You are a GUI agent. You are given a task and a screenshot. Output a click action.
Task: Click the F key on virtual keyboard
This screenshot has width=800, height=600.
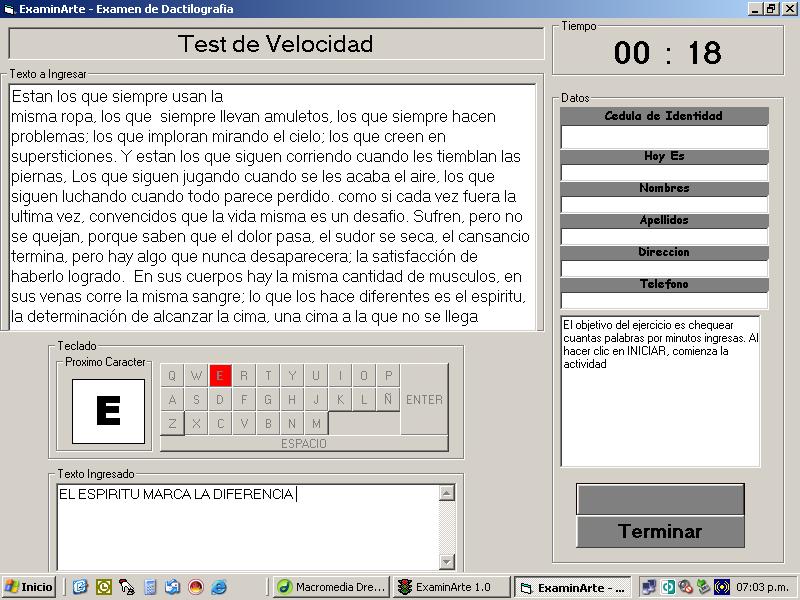coord(244,399)
